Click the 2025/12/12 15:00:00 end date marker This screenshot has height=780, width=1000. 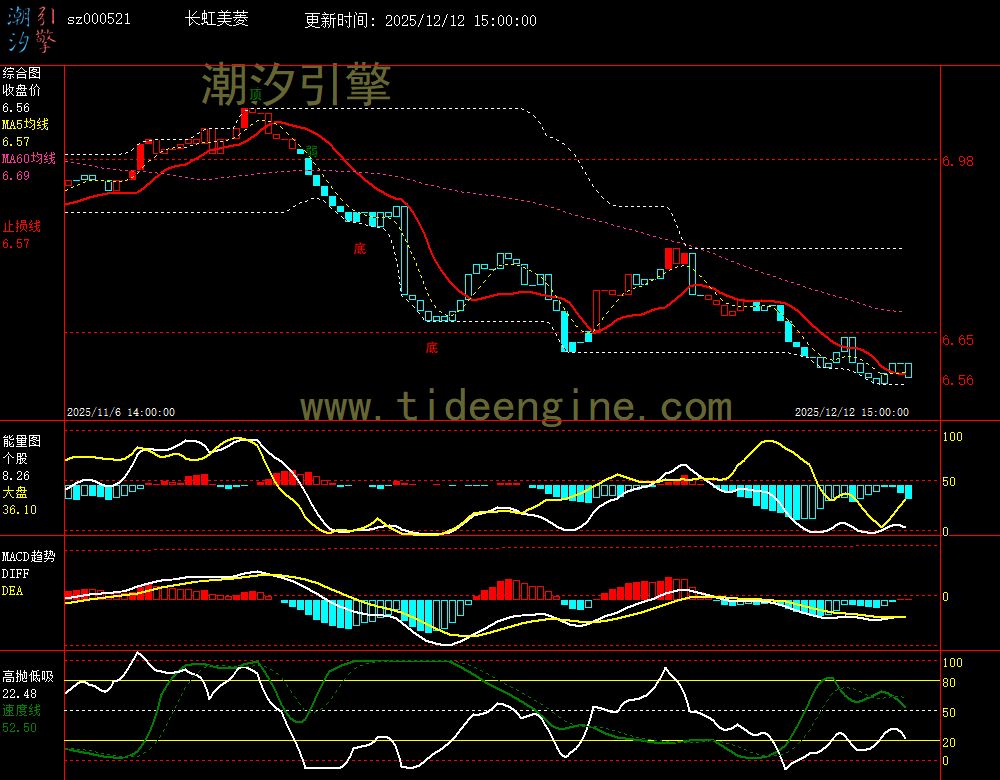tap(851, 411)
